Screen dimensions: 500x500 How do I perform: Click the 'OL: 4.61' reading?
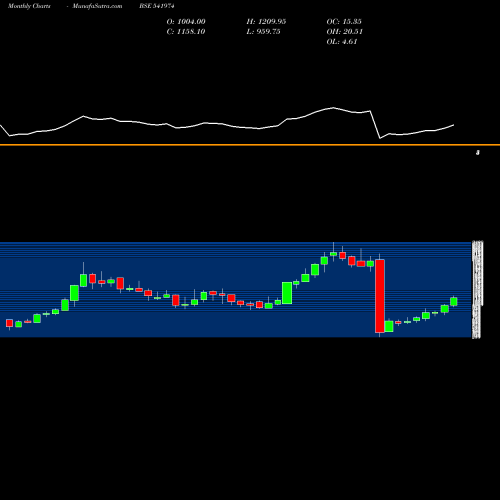click(342, 42)
